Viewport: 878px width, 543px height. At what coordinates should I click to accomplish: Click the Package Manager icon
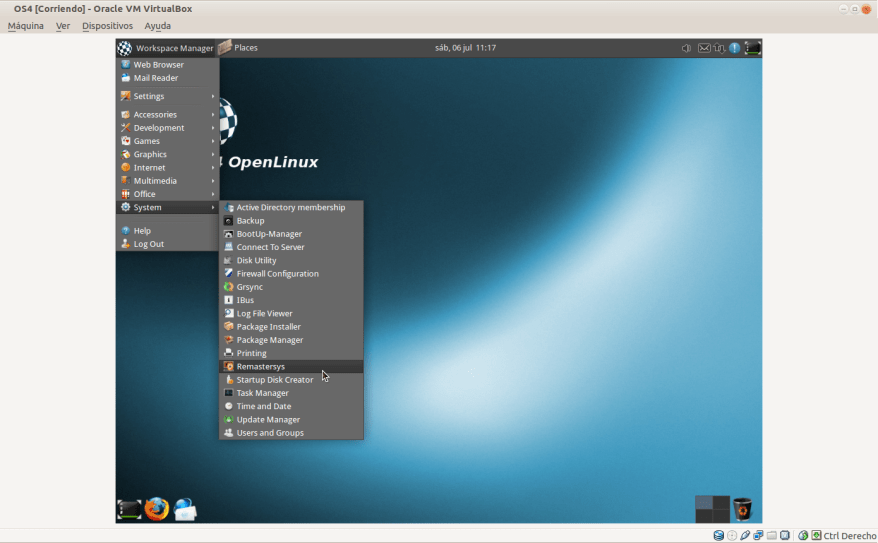pyautogui.click(x=228, y=340)
